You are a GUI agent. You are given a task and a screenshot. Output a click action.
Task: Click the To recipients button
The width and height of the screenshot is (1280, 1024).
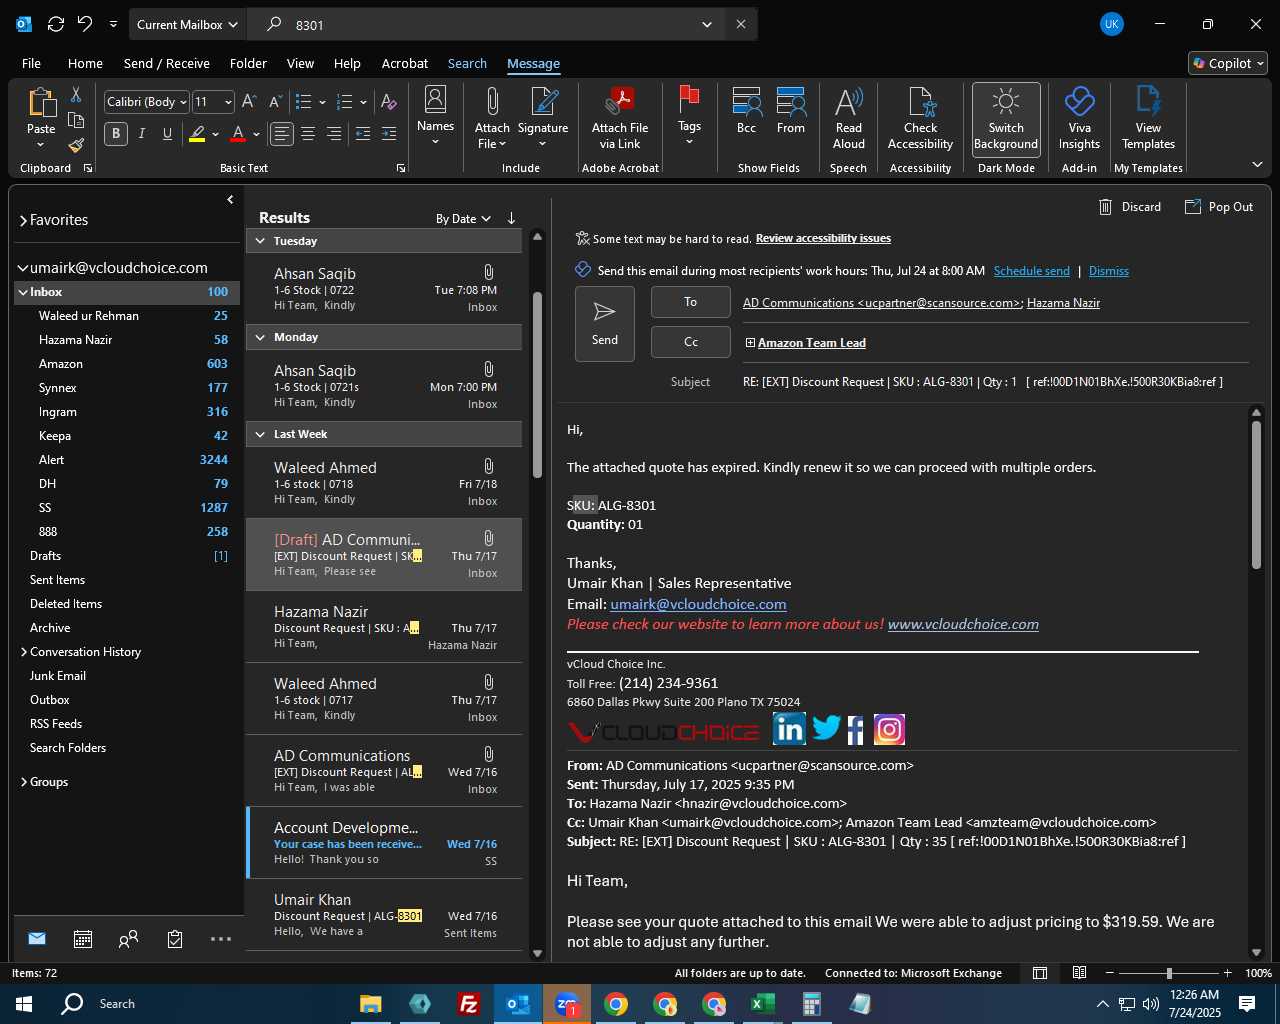690,302
